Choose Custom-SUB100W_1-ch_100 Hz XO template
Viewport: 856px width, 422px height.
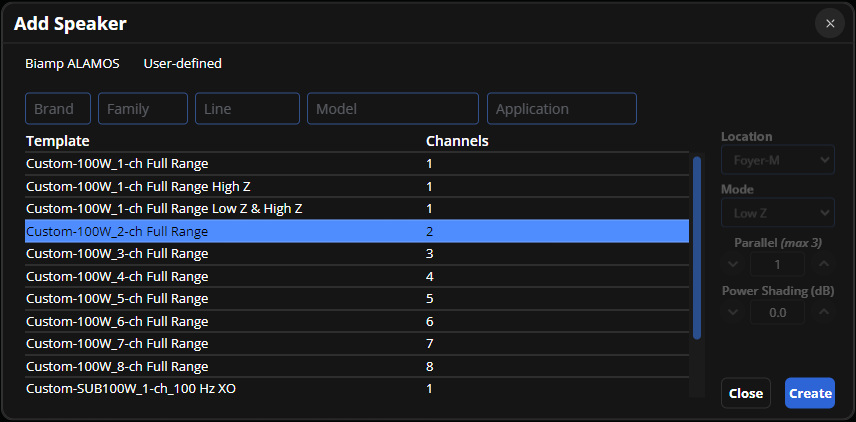129,389
